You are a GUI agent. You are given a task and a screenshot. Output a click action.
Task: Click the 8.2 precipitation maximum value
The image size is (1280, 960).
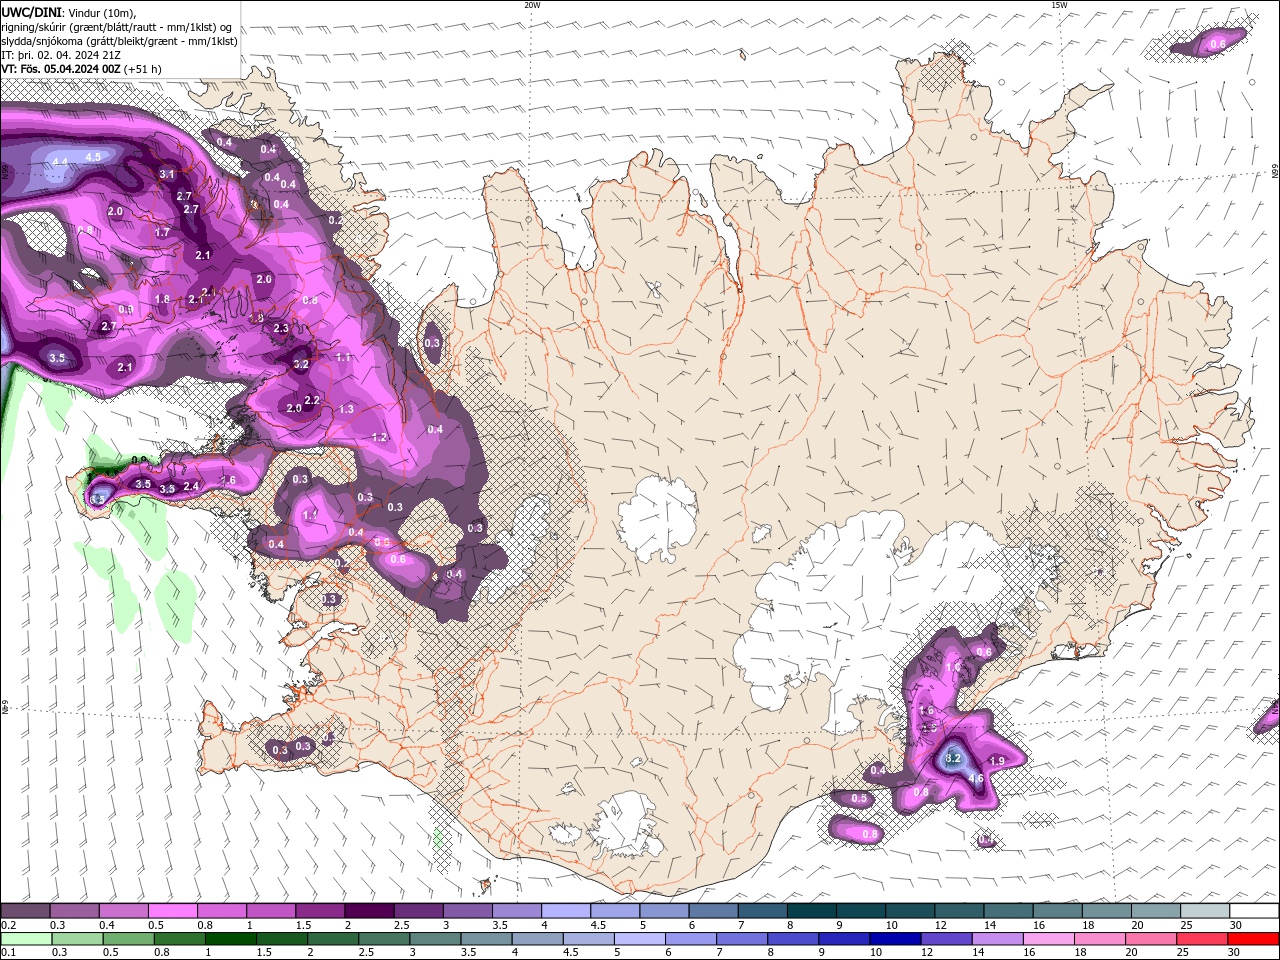(952, 758)
